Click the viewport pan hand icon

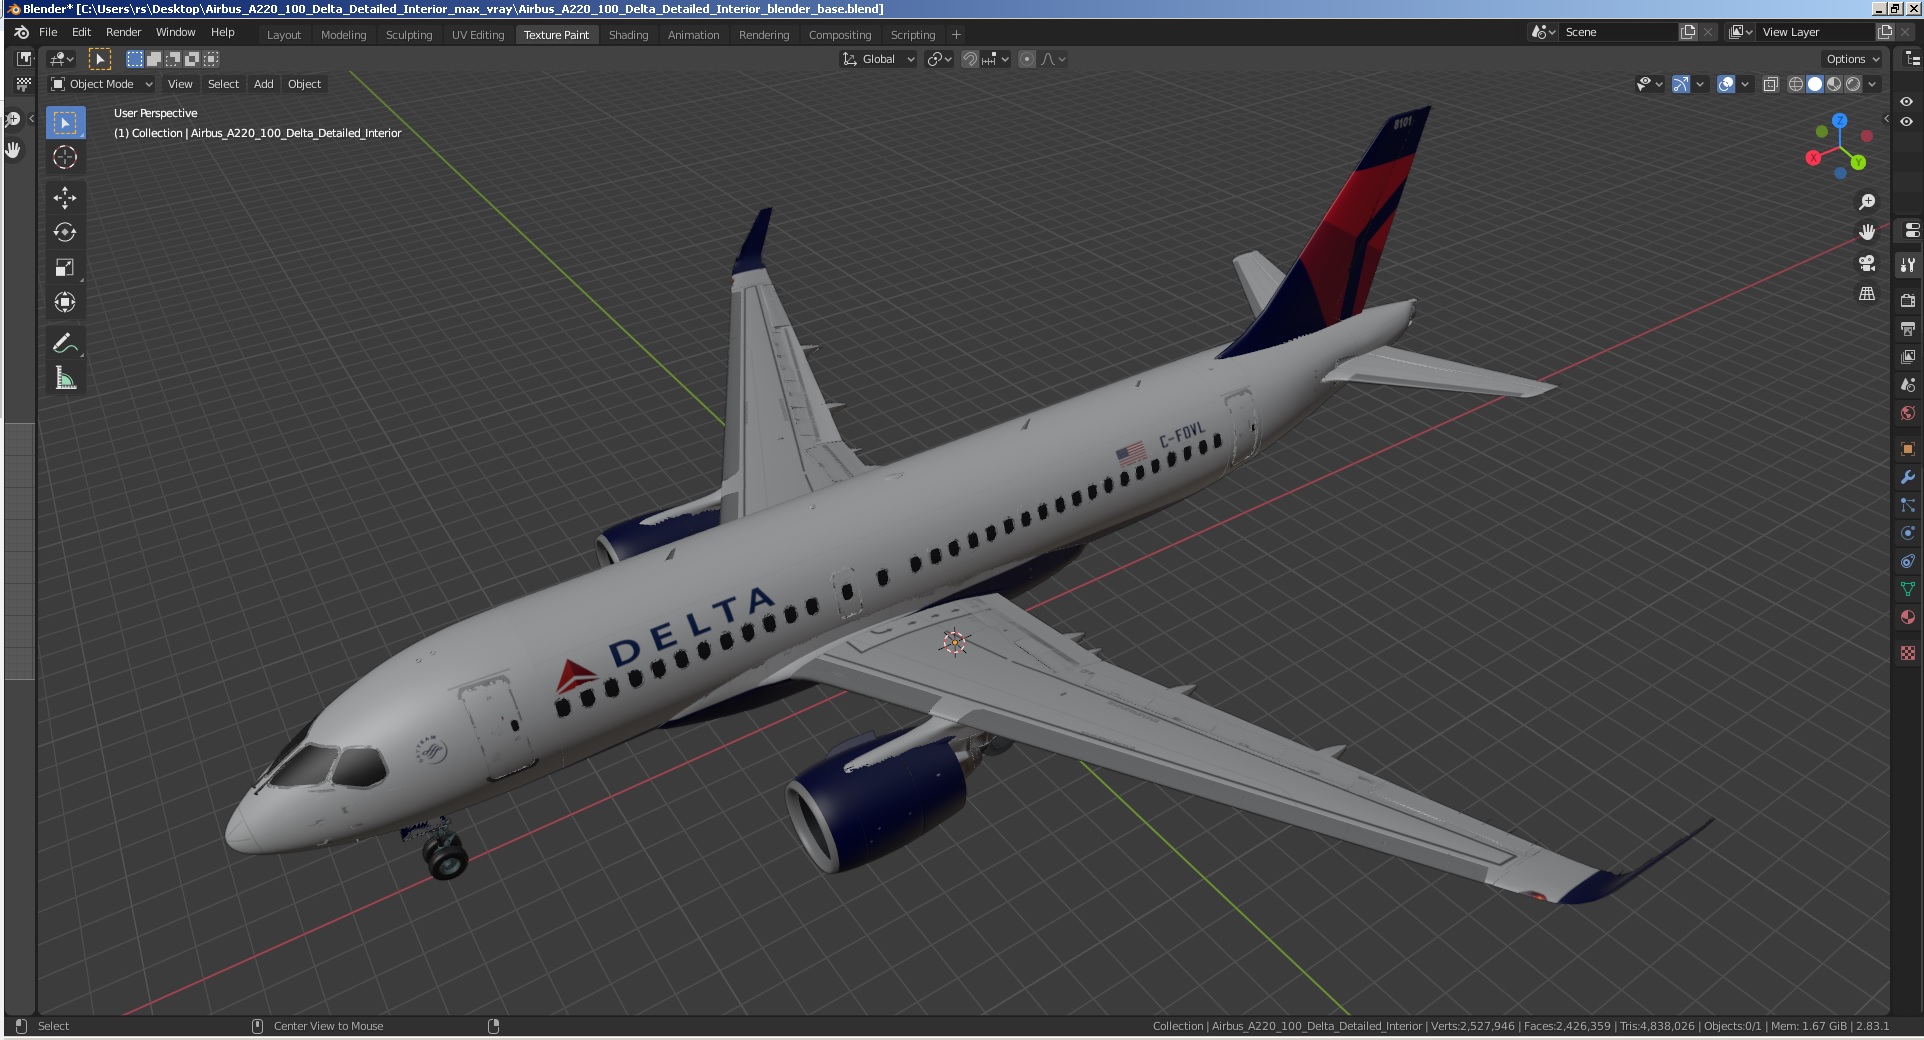tap(1867, 232)
